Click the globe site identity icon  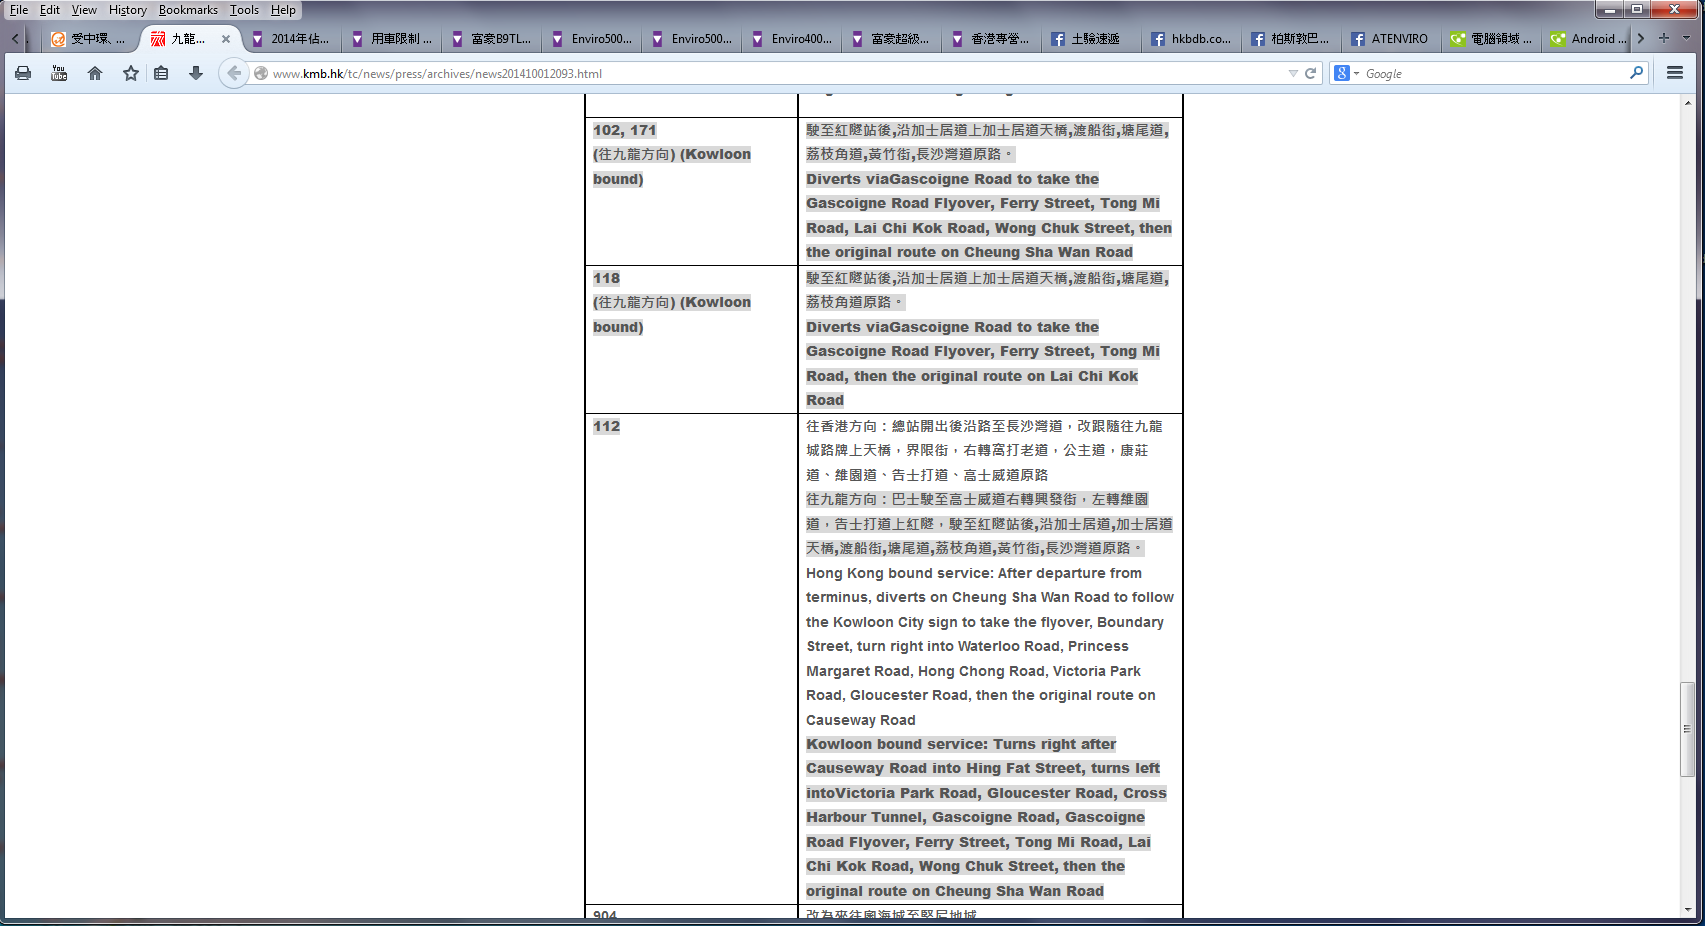click(261, 73)
